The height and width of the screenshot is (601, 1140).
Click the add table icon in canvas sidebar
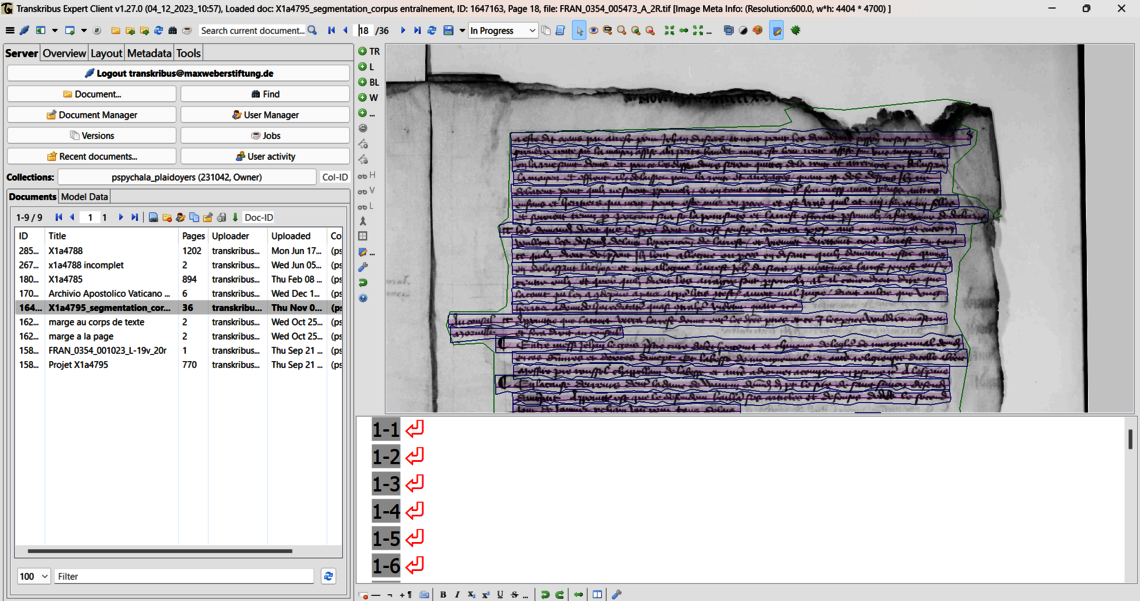pos(363,237)
